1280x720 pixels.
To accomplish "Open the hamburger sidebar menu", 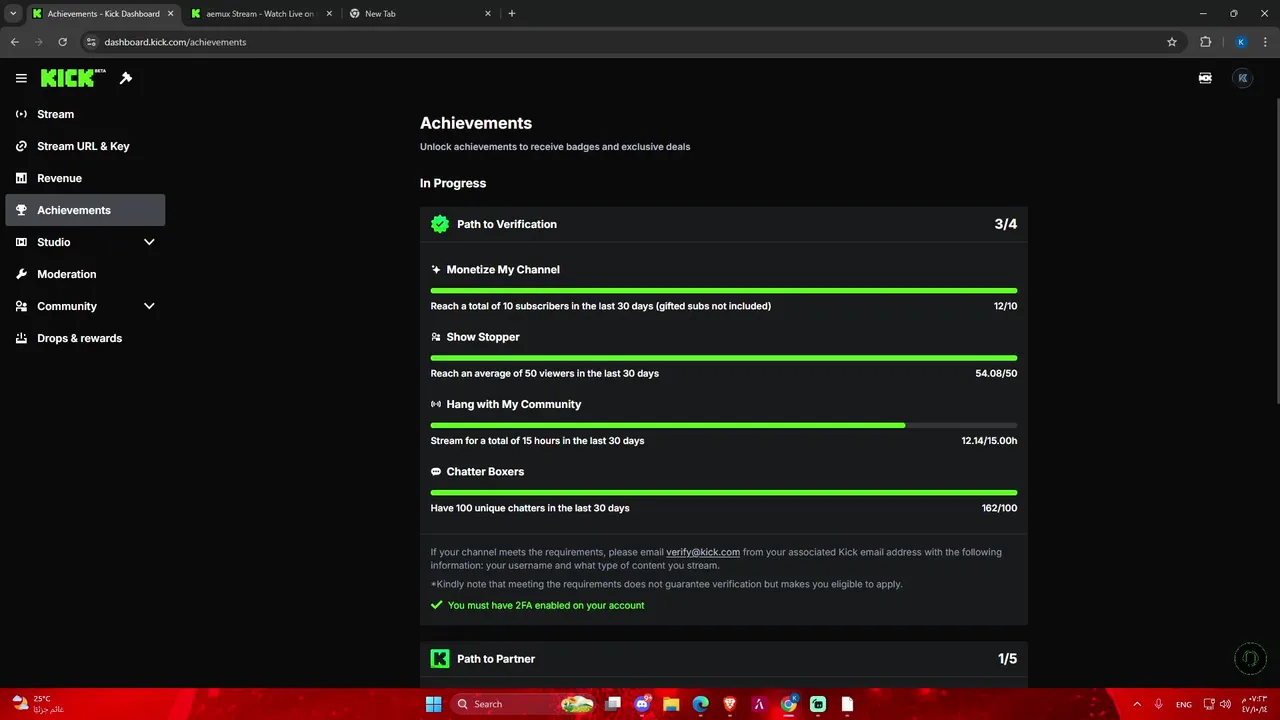I will click(21, 78).
